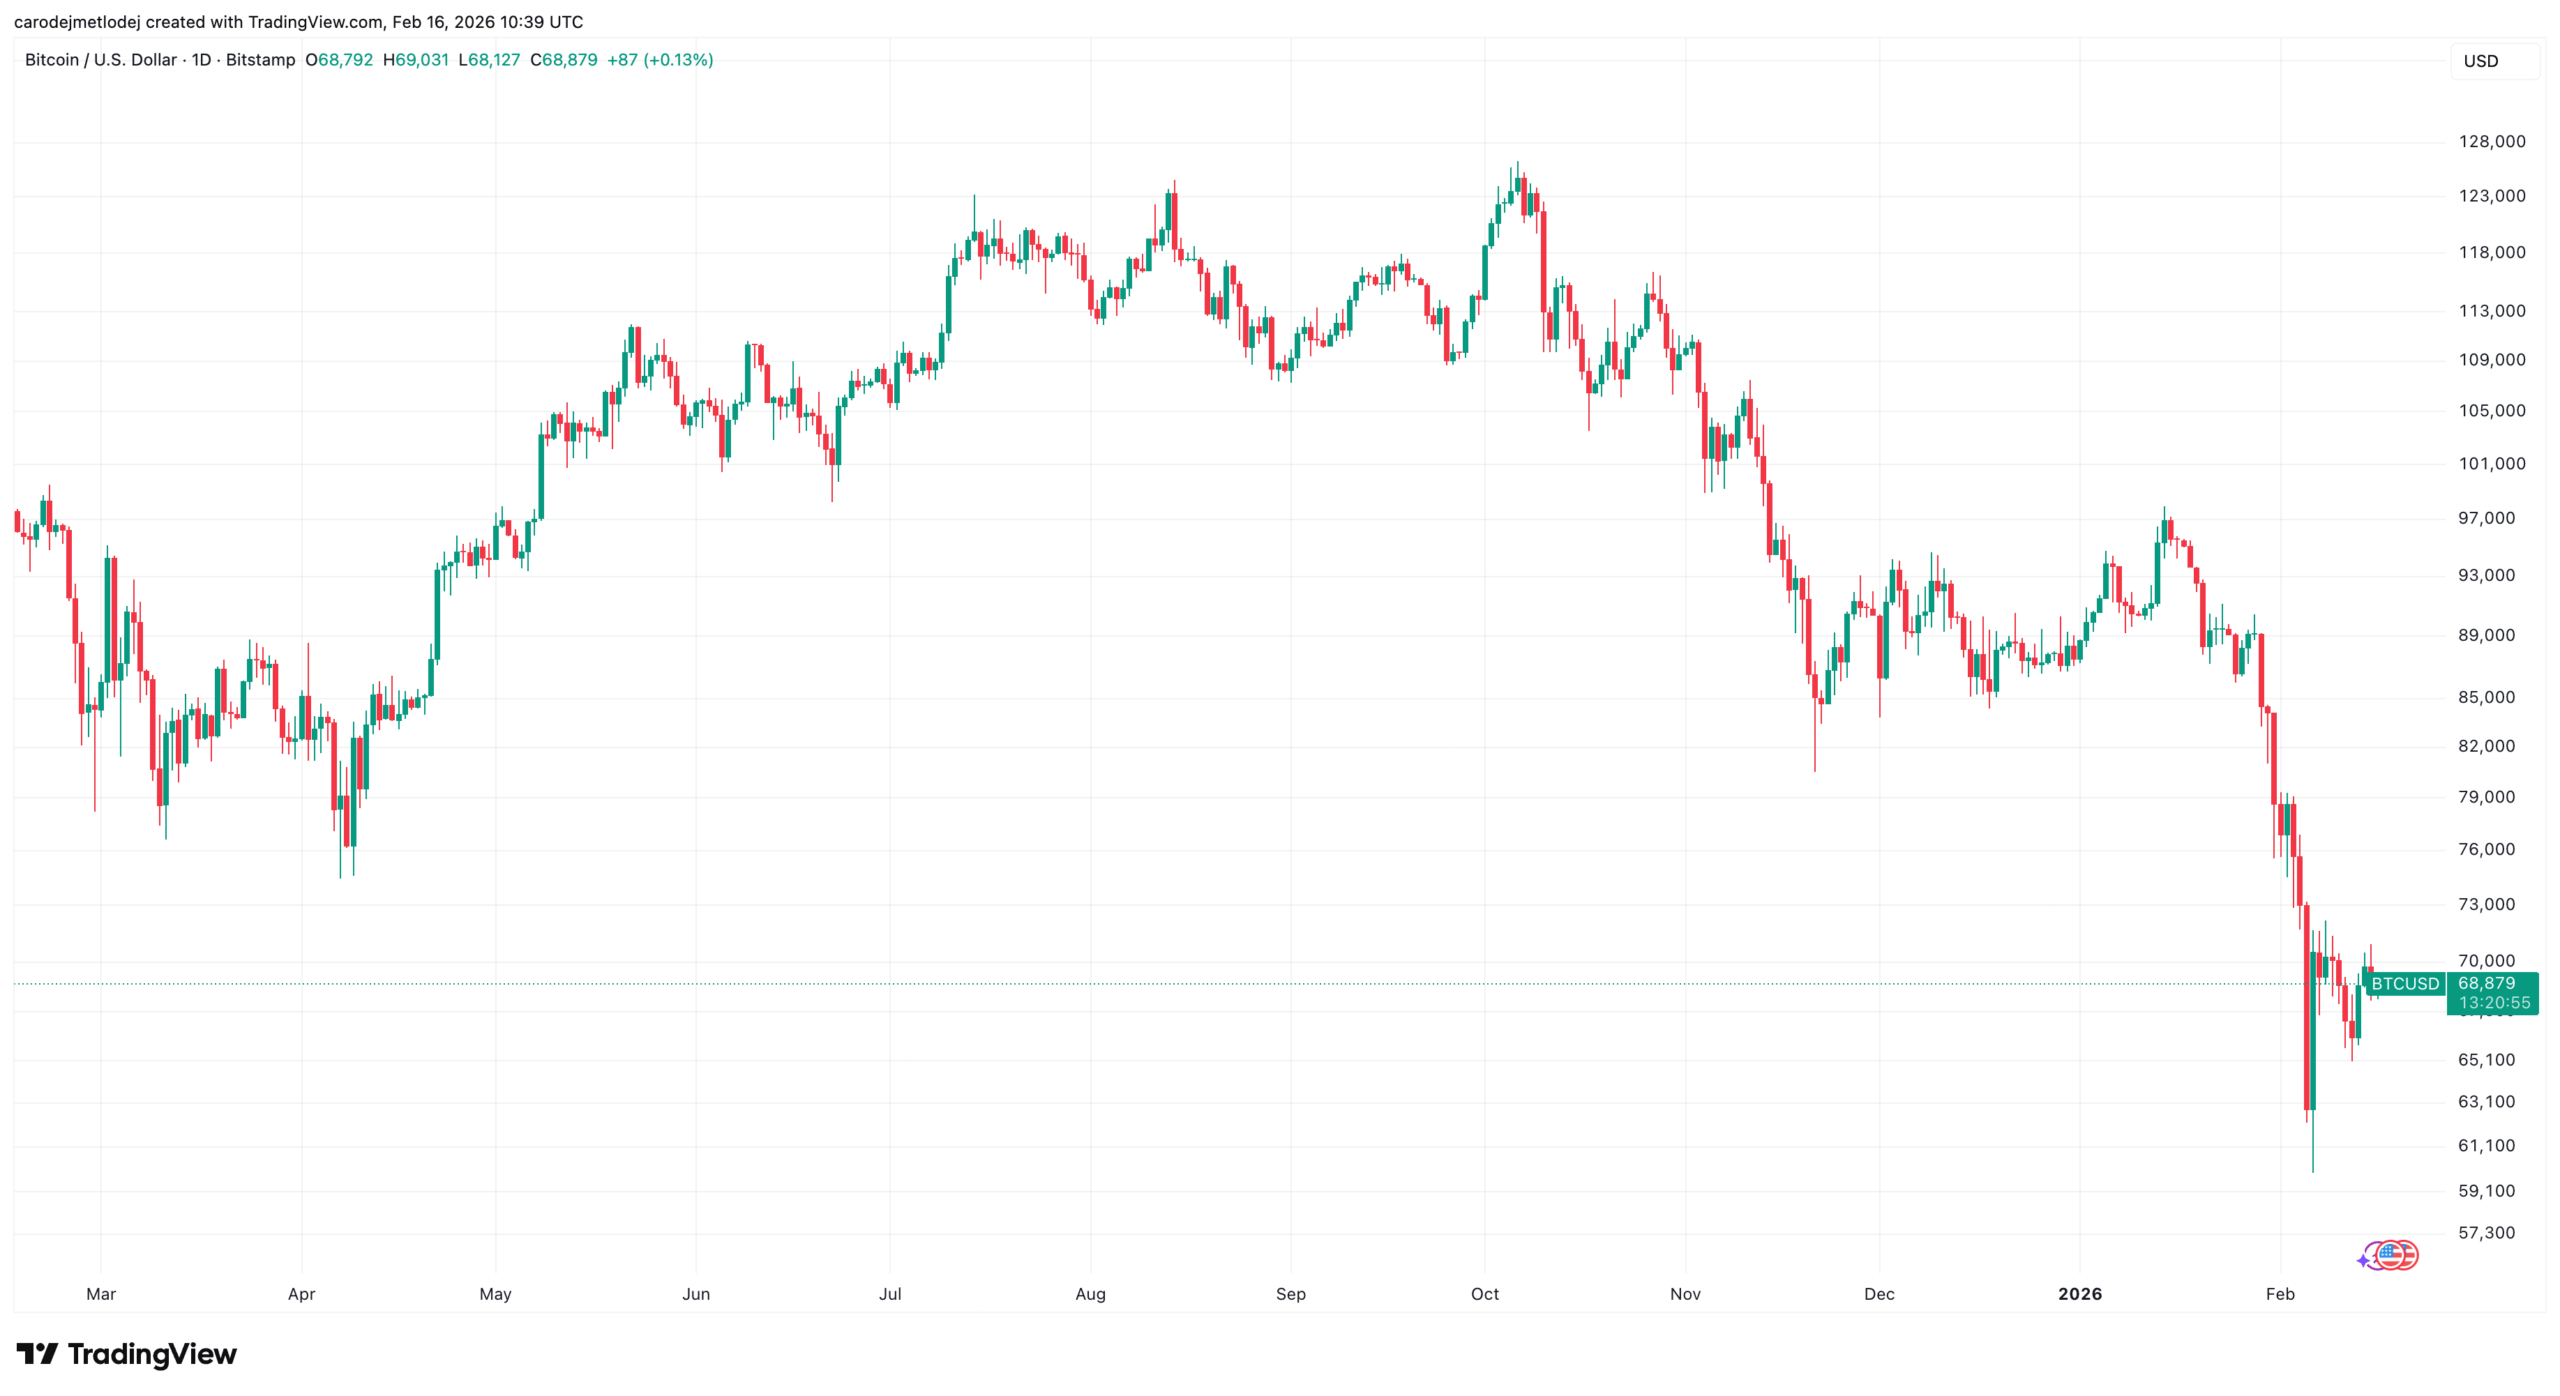Click the 57,300 price axis label
The image size is (2560, 1396).
(x=2486, y=1233)
